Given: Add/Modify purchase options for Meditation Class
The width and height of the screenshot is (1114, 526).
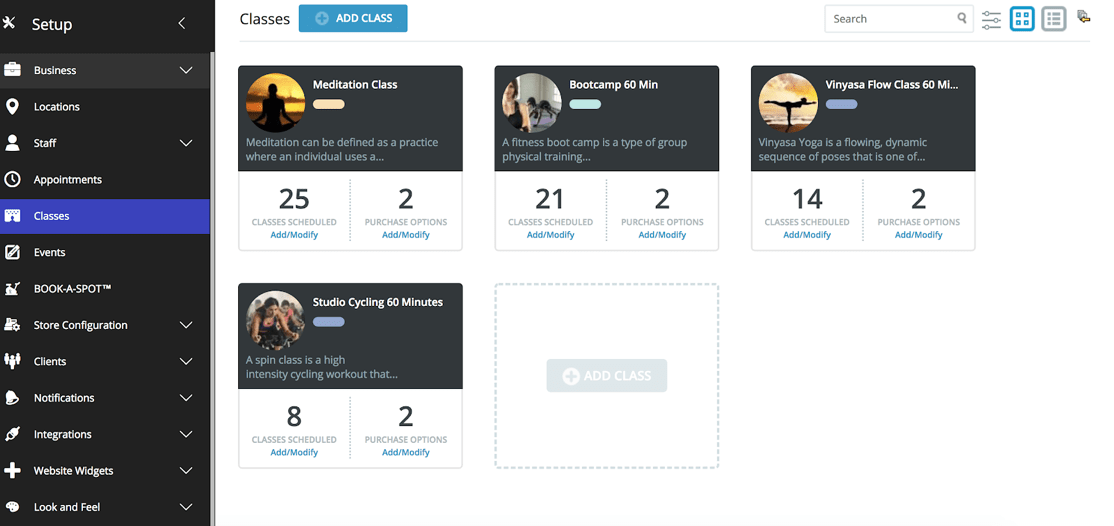Looking at the screenshot, I should click(406, 235).
